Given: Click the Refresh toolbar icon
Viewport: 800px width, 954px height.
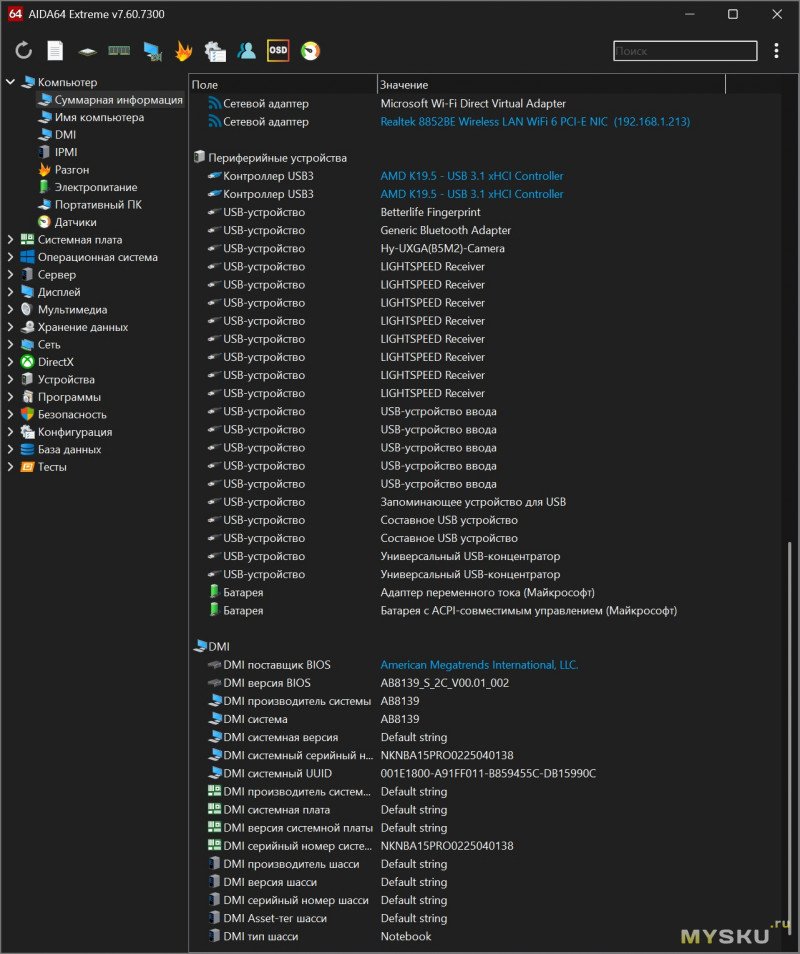Looking at the screenshot, I should 24,50.
